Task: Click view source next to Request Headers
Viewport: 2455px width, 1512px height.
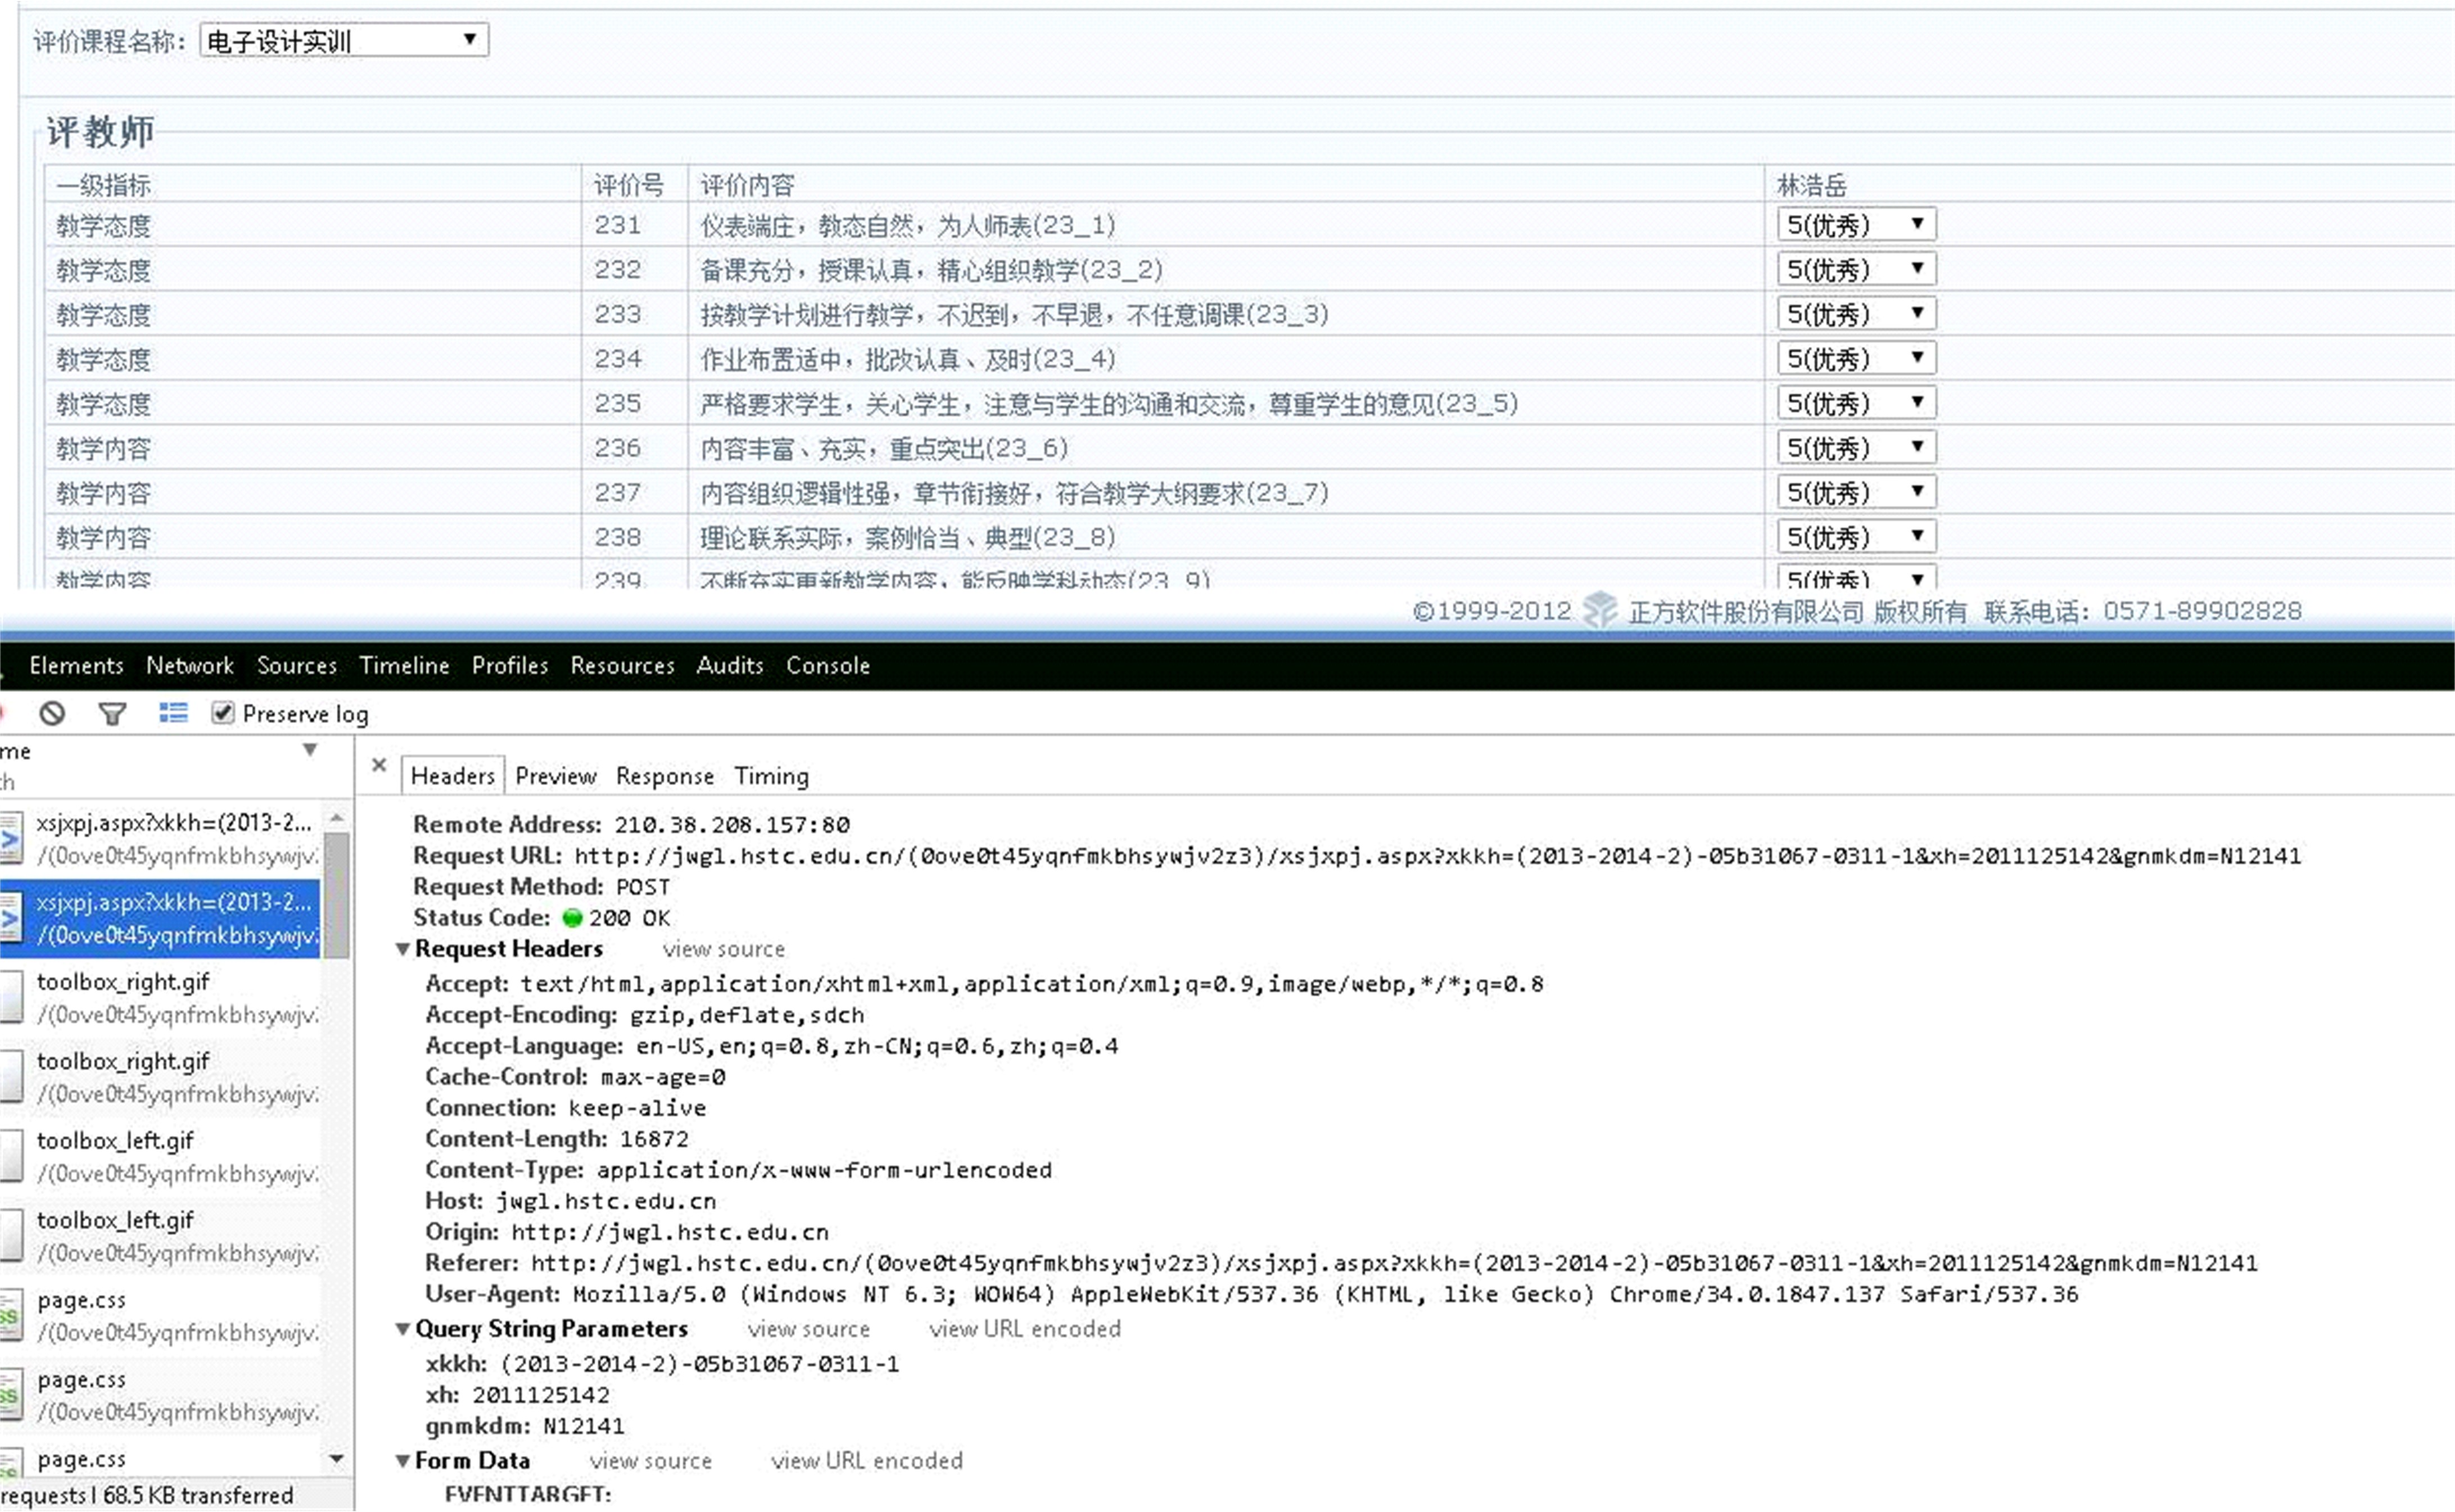Action: [x=723, y=949]
